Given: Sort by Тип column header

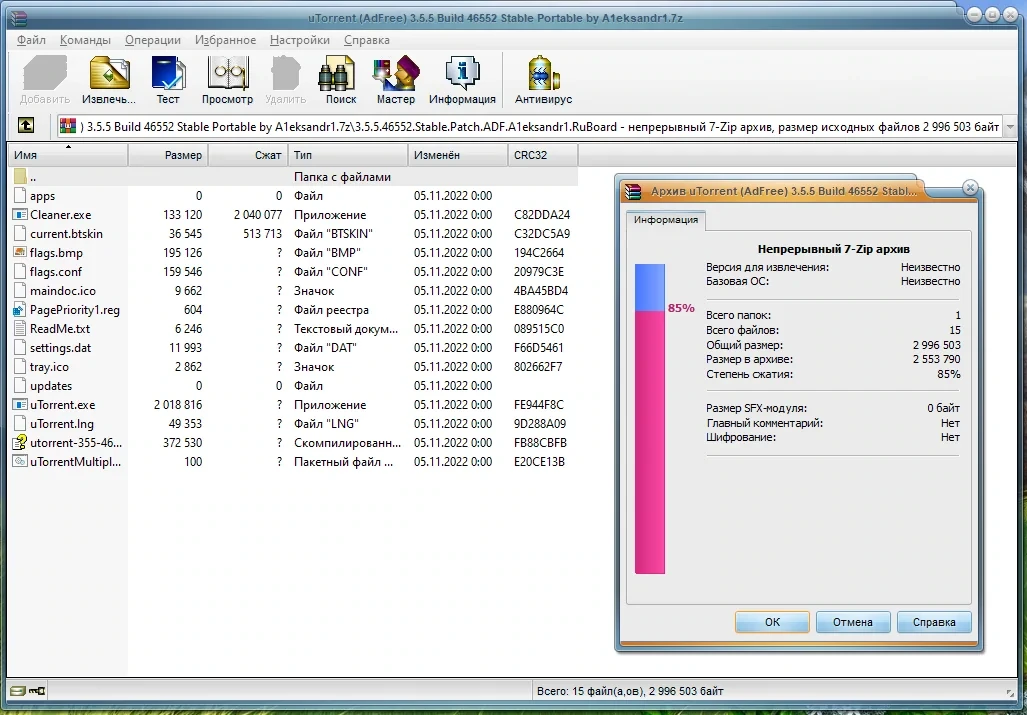Looking at the screenshot, I should 348,155.
